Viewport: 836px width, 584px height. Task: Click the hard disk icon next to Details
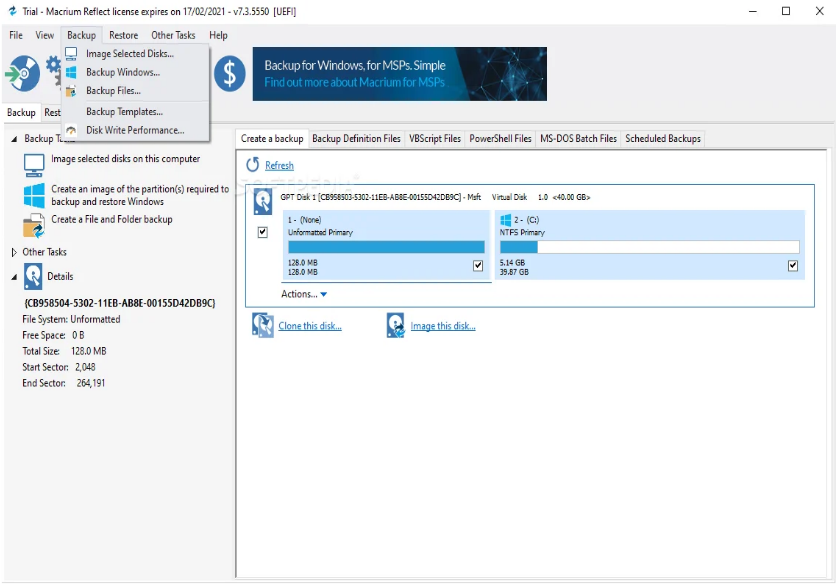click(x=33, y=276)
